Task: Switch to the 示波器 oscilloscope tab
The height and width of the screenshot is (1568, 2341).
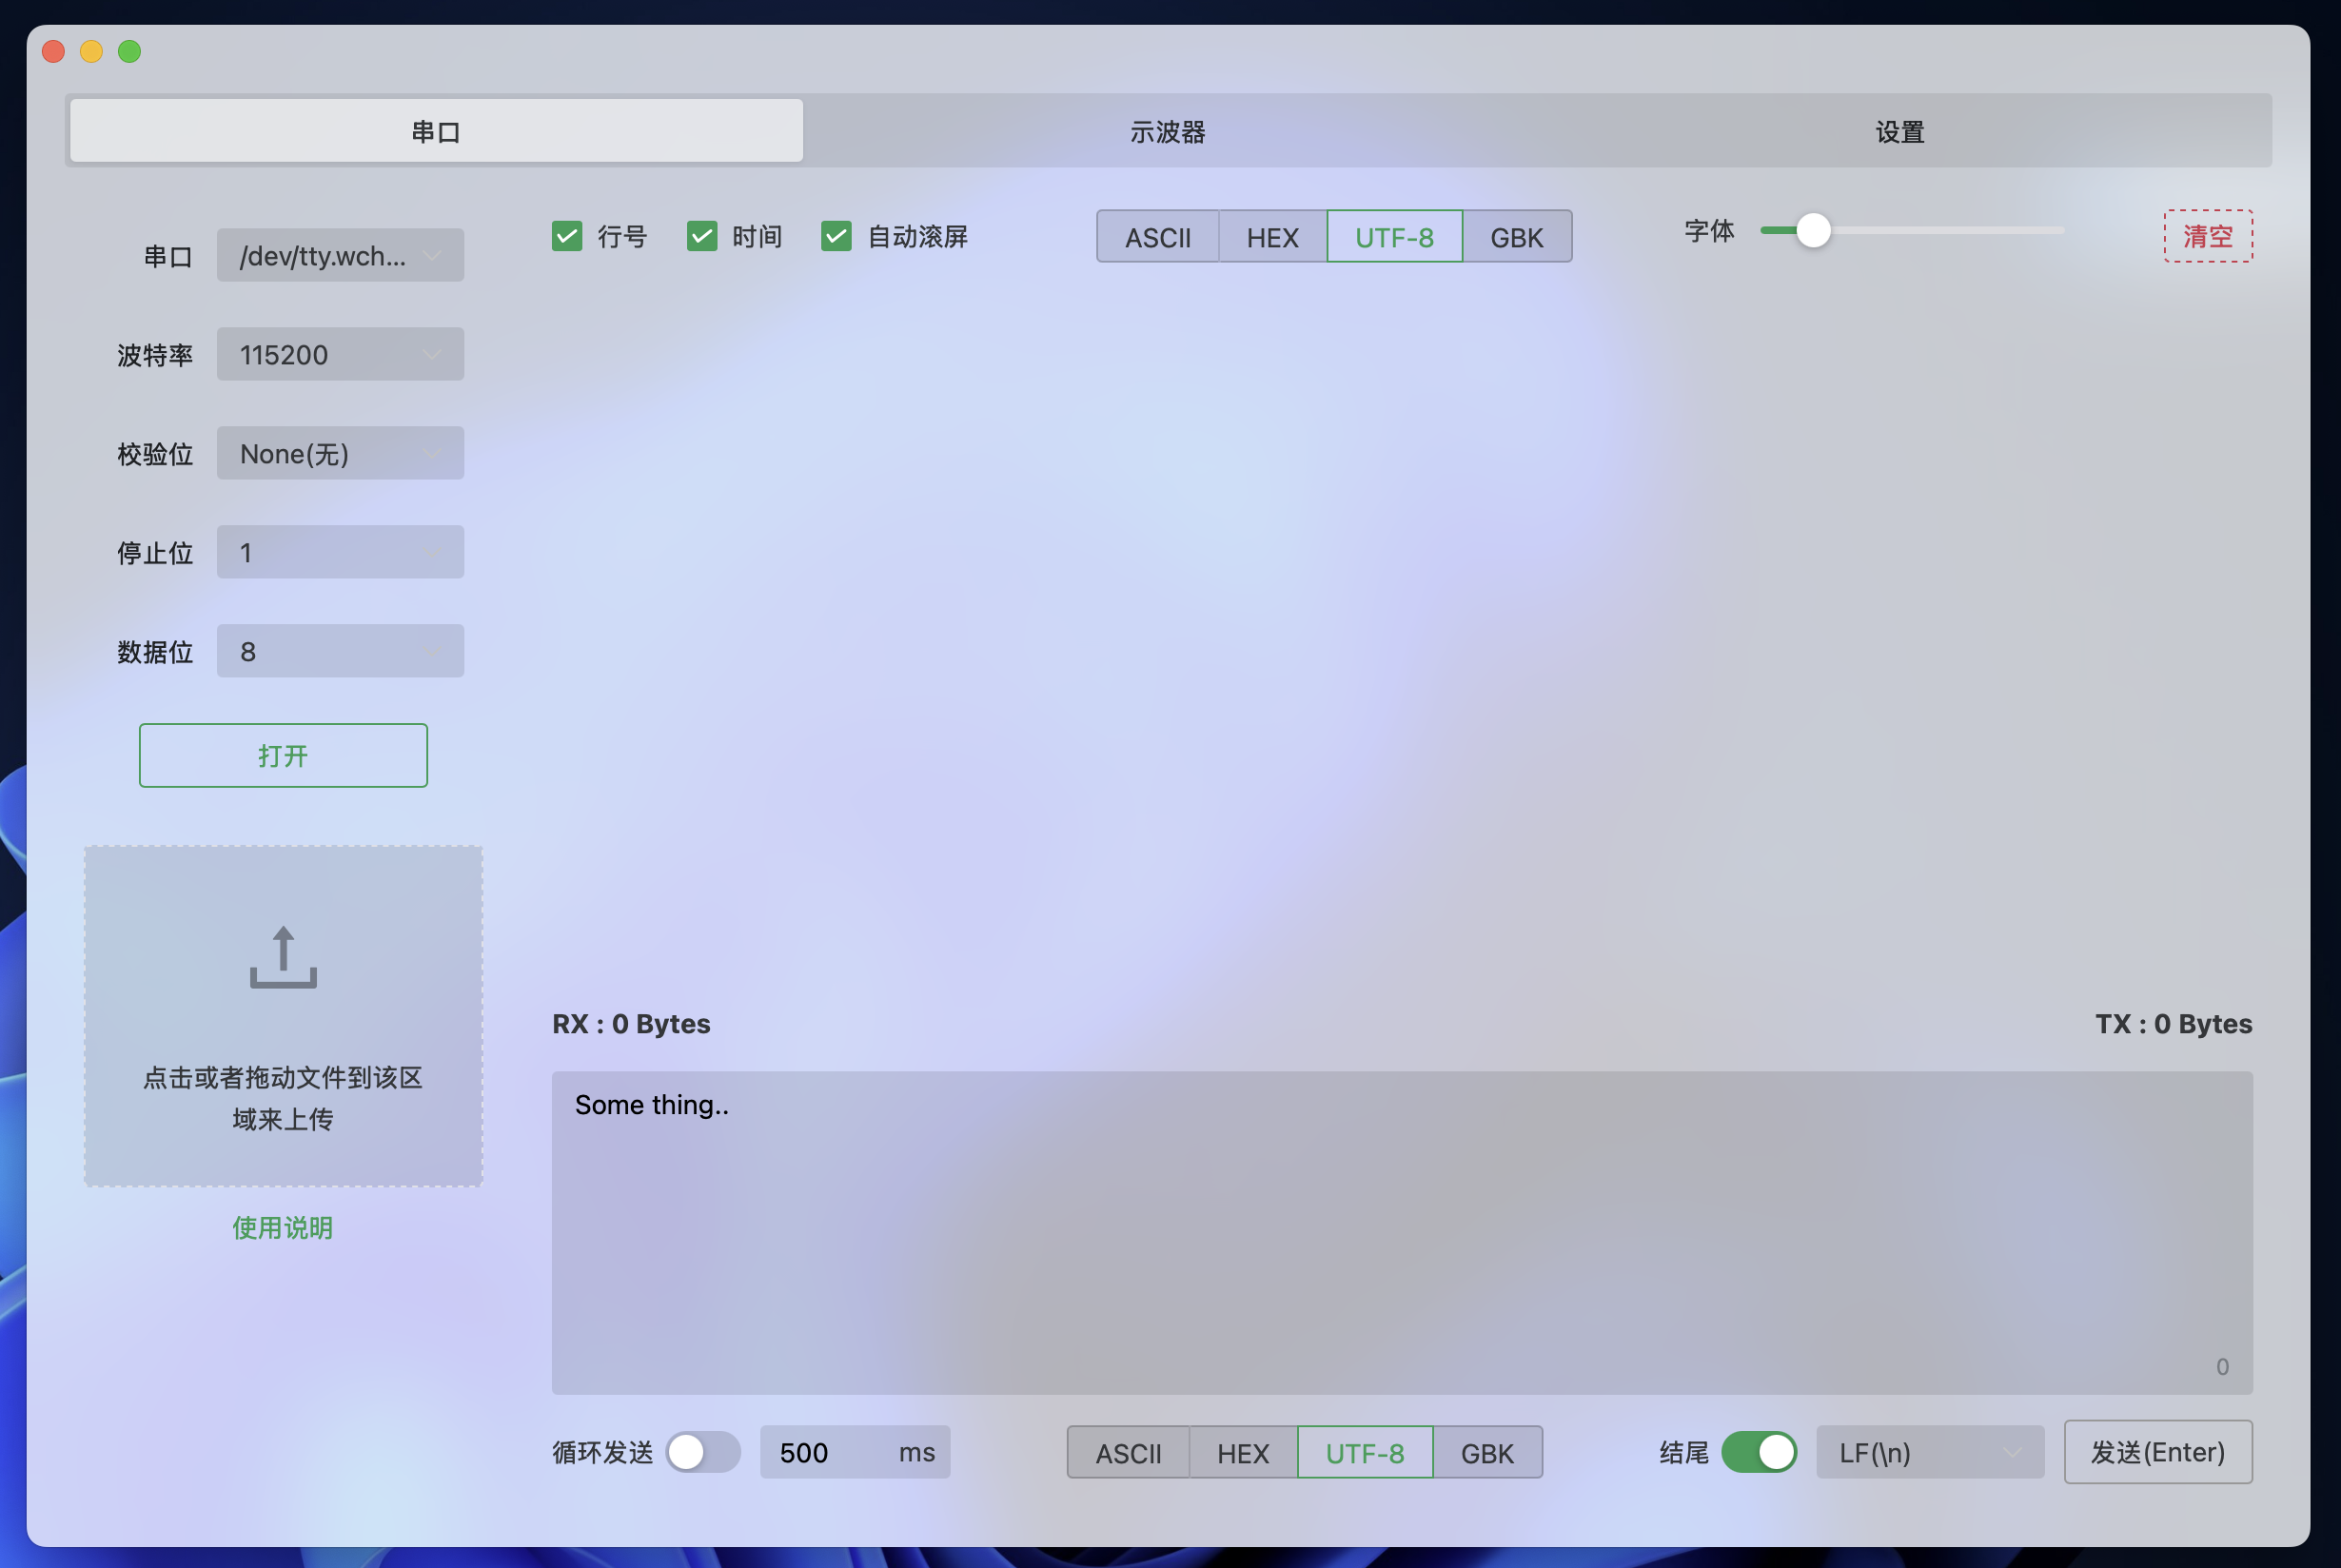Action: point(1166,130)
